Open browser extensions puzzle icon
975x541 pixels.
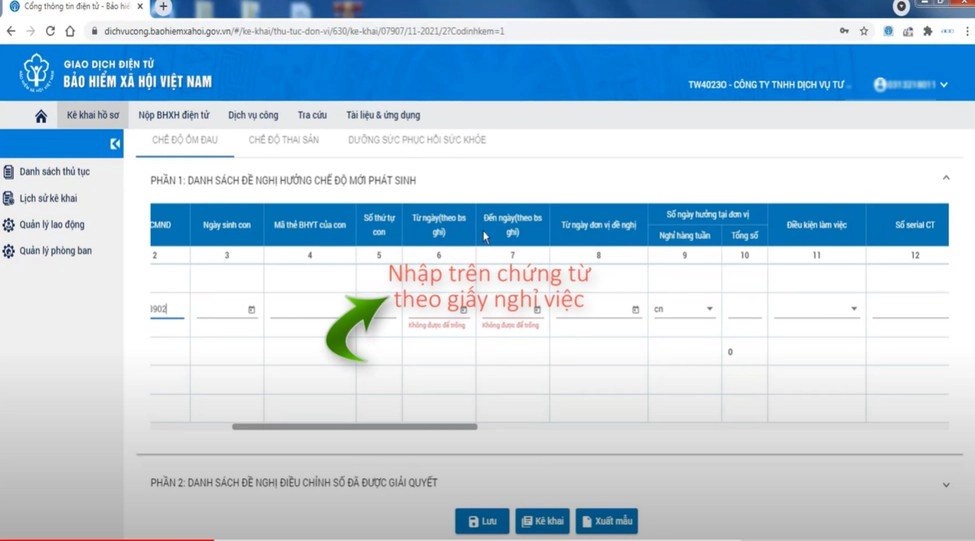coord(927,31)
